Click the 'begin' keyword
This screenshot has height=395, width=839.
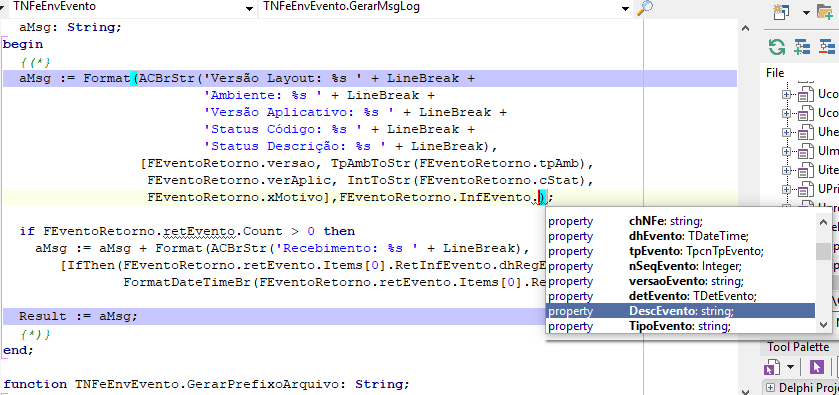coord(23,44)
